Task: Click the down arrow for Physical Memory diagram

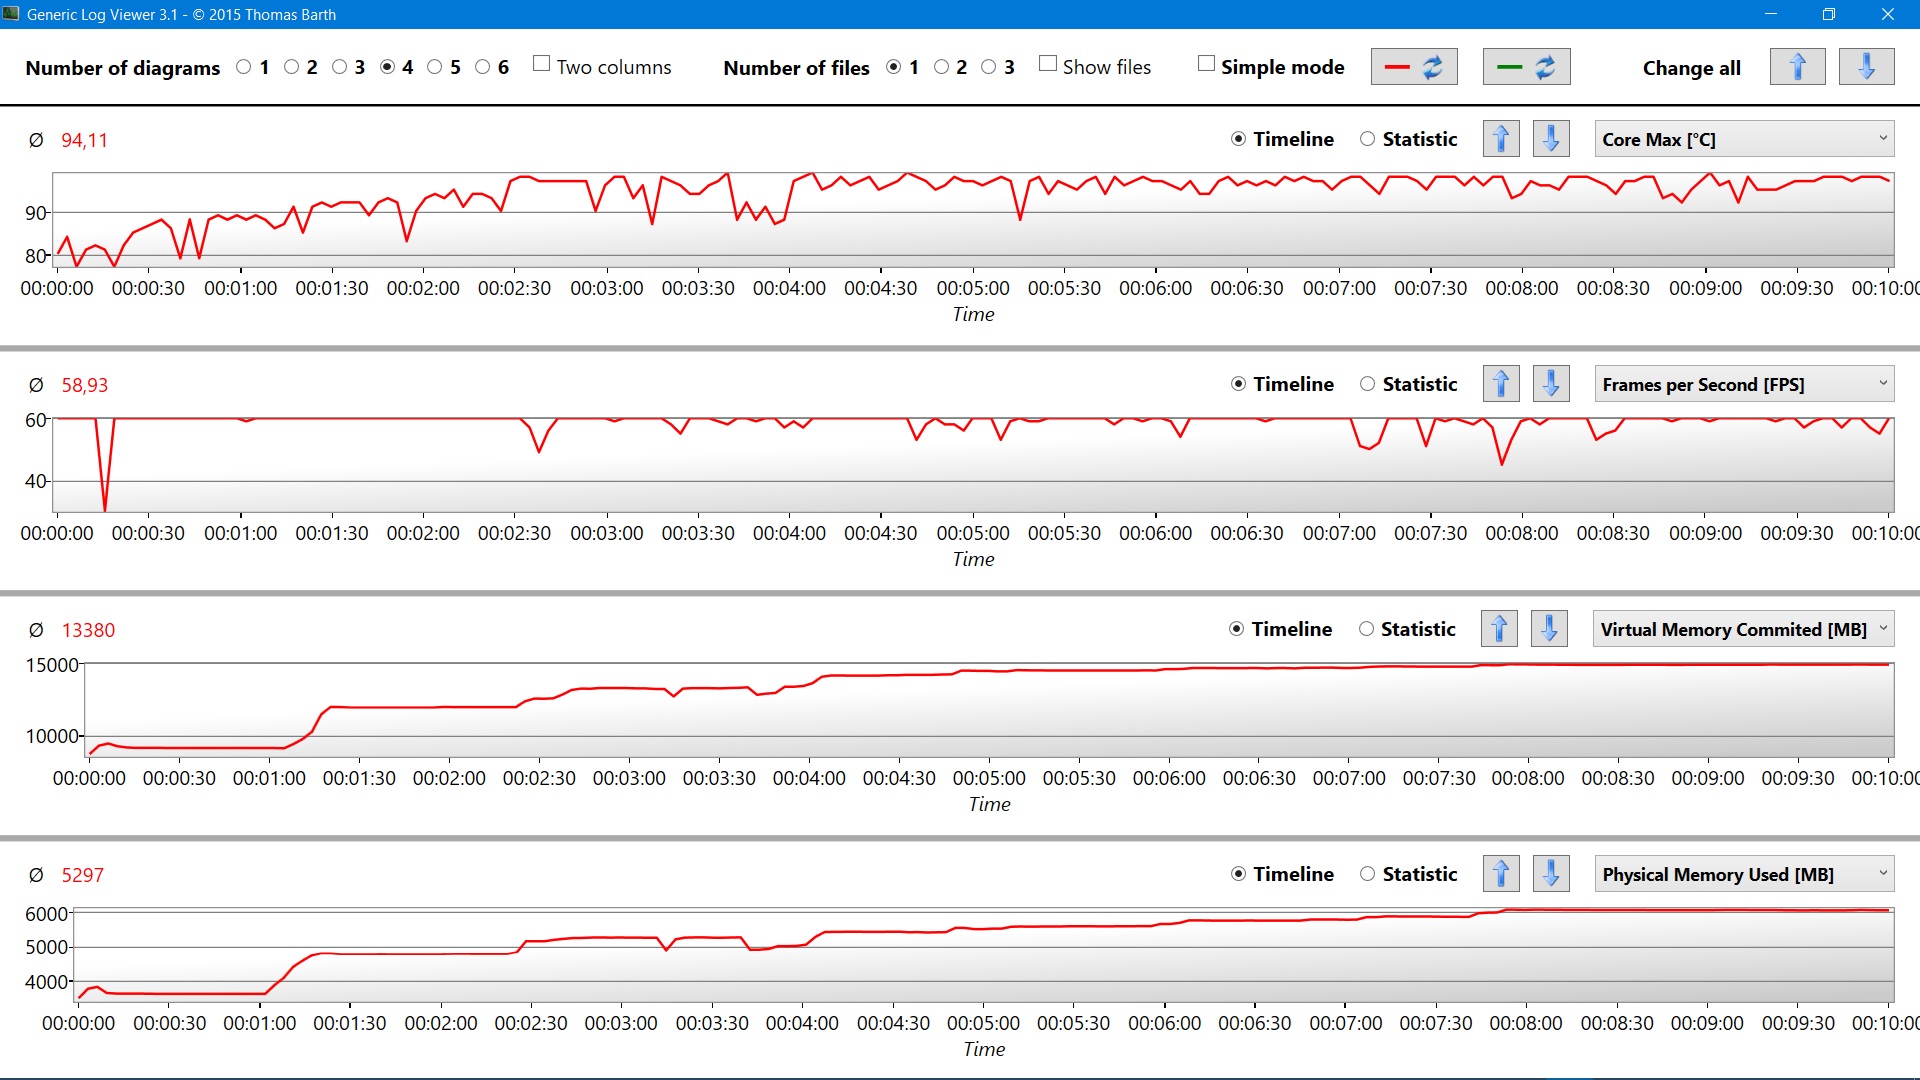Action: click(x=1550, y=874)
